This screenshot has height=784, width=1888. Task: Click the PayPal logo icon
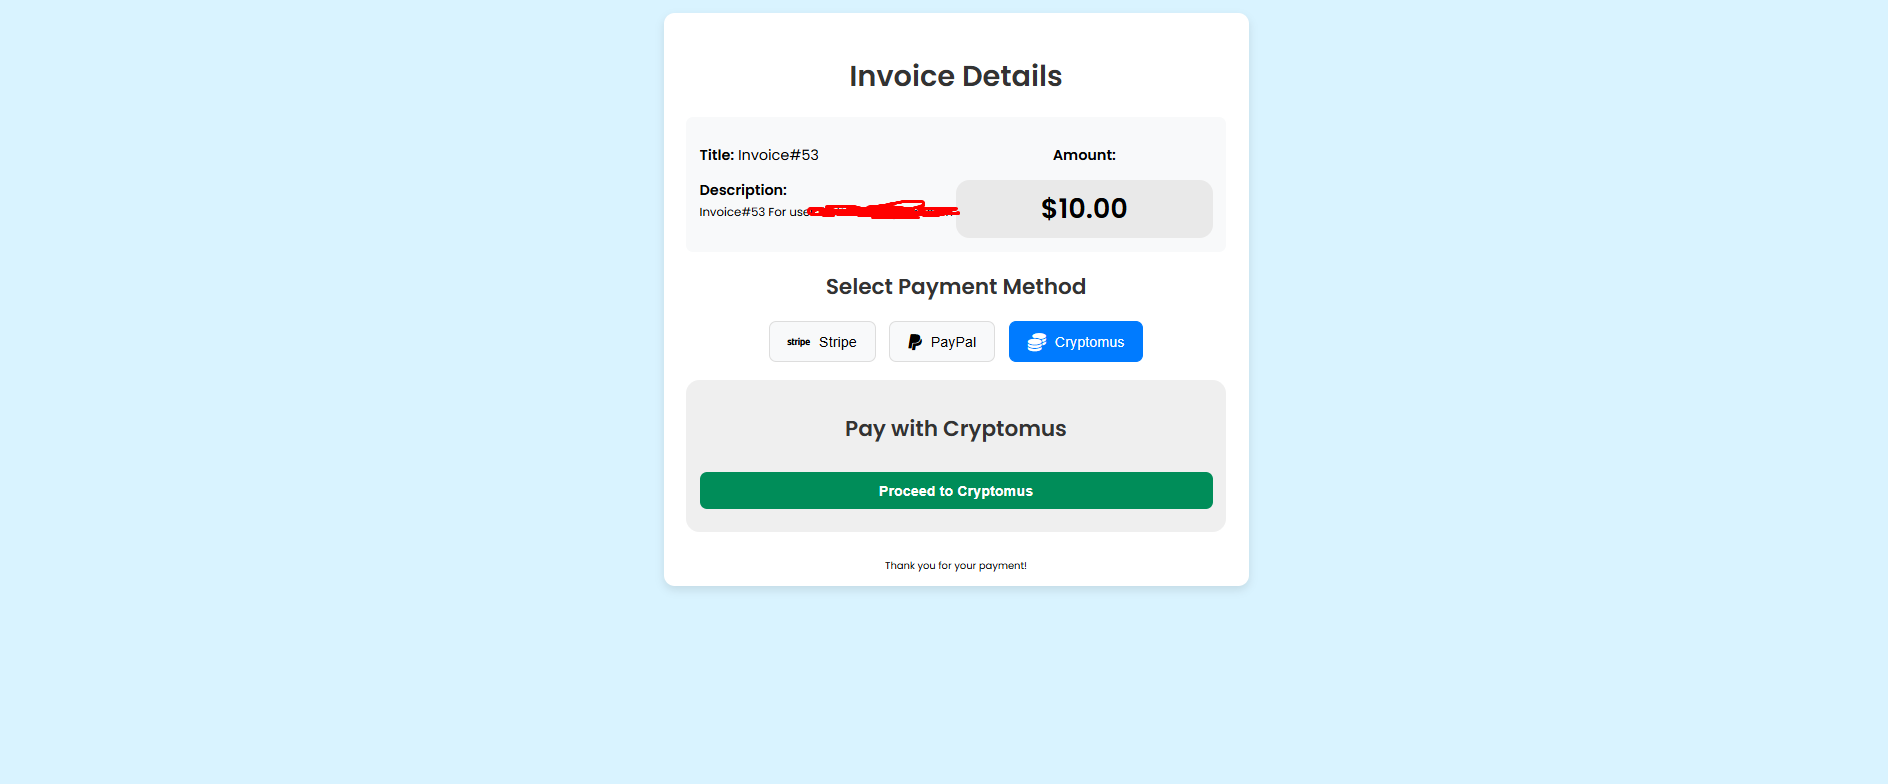coord(915,342)
